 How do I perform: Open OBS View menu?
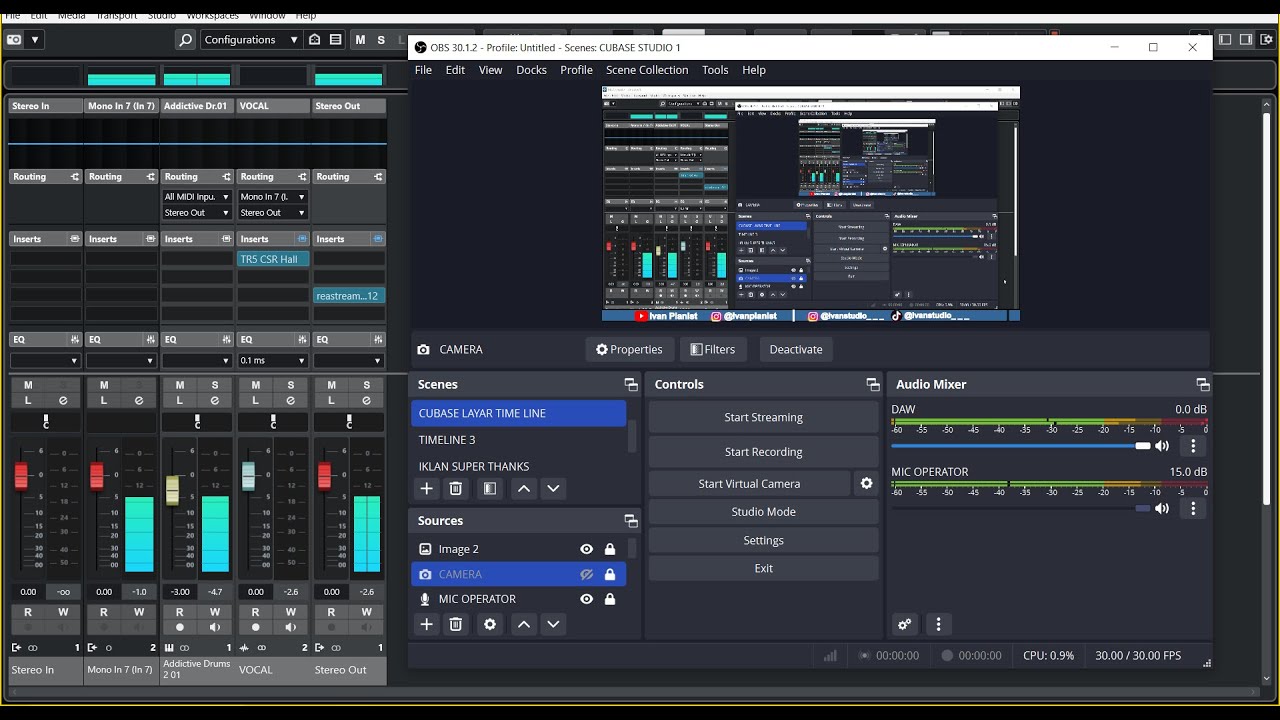pyautogui.click(x=490, y=70)
